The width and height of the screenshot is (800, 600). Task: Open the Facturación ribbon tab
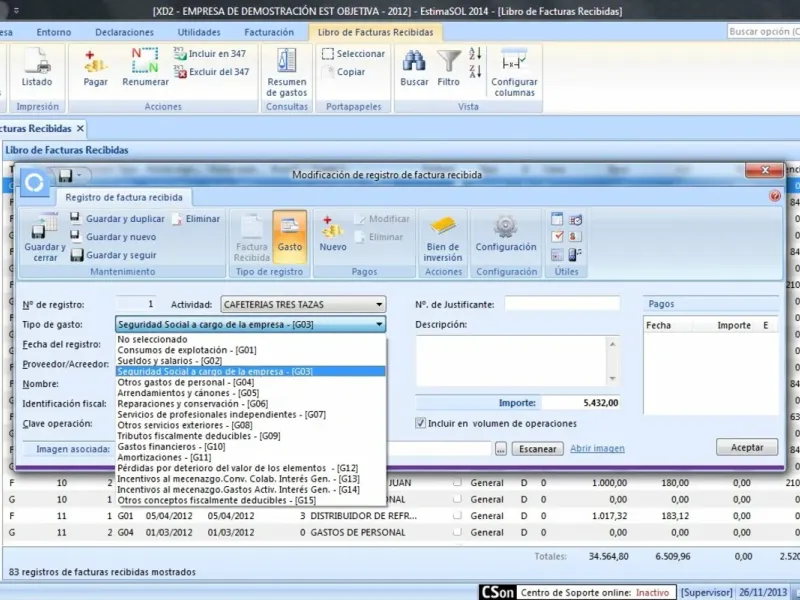[269, 32]
